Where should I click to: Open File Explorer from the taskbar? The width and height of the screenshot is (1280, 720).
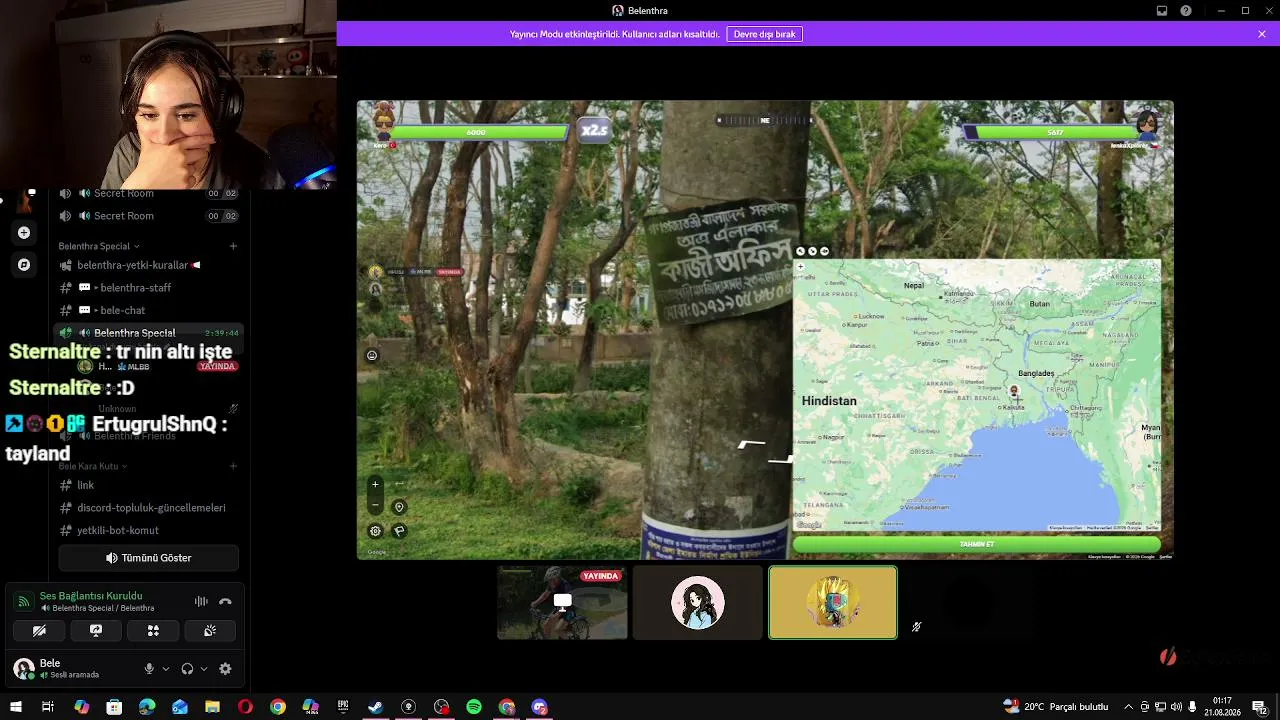[212, 707]
